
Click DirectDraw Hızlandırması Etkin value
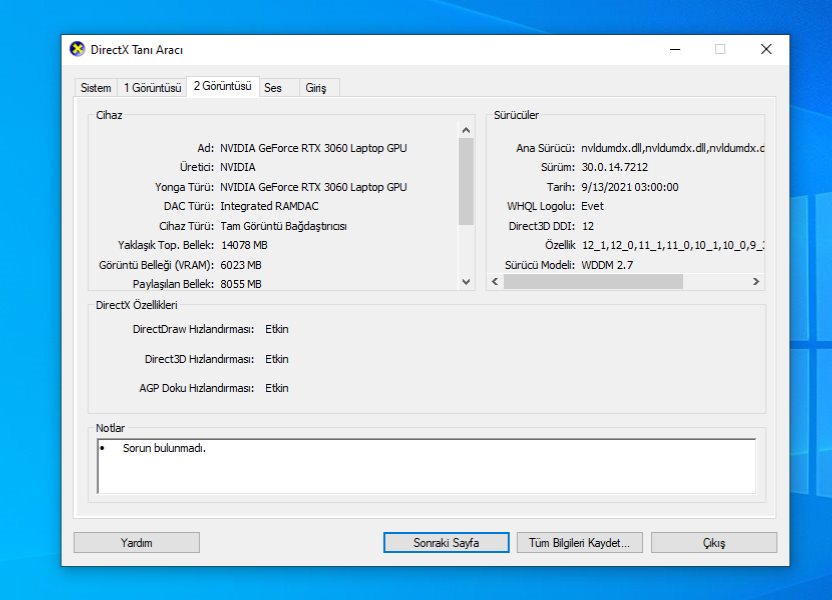click(x=277, y=329)
